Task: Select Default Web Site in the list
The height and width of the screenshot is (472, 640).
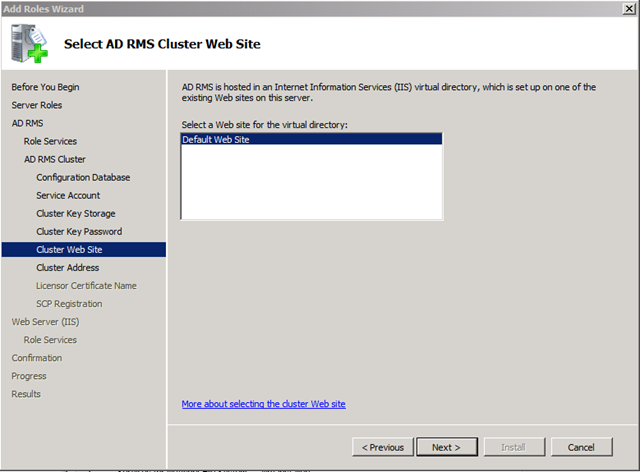Action: pyautogui.click(x=311, y=139)
